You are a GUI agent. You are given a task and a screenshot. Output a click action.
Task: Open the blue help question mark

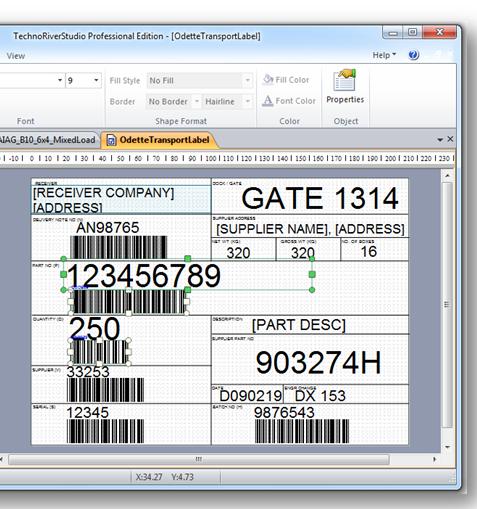413,55
